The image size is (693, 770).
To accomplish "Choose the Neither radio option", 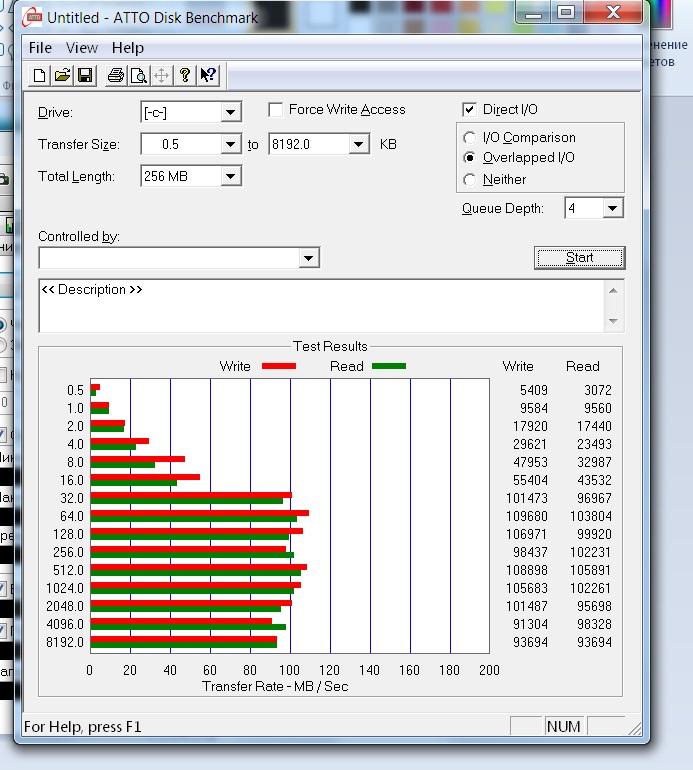I will point(470,180).
